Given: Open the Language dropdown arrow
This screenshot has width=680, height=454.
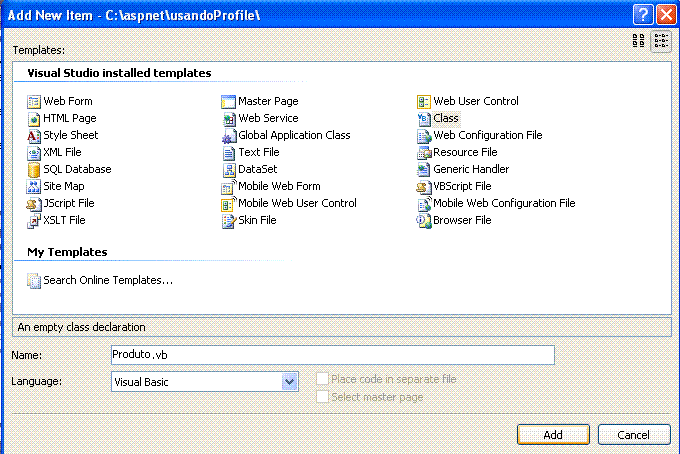Looking at the screenshot, I should (289, 382).
